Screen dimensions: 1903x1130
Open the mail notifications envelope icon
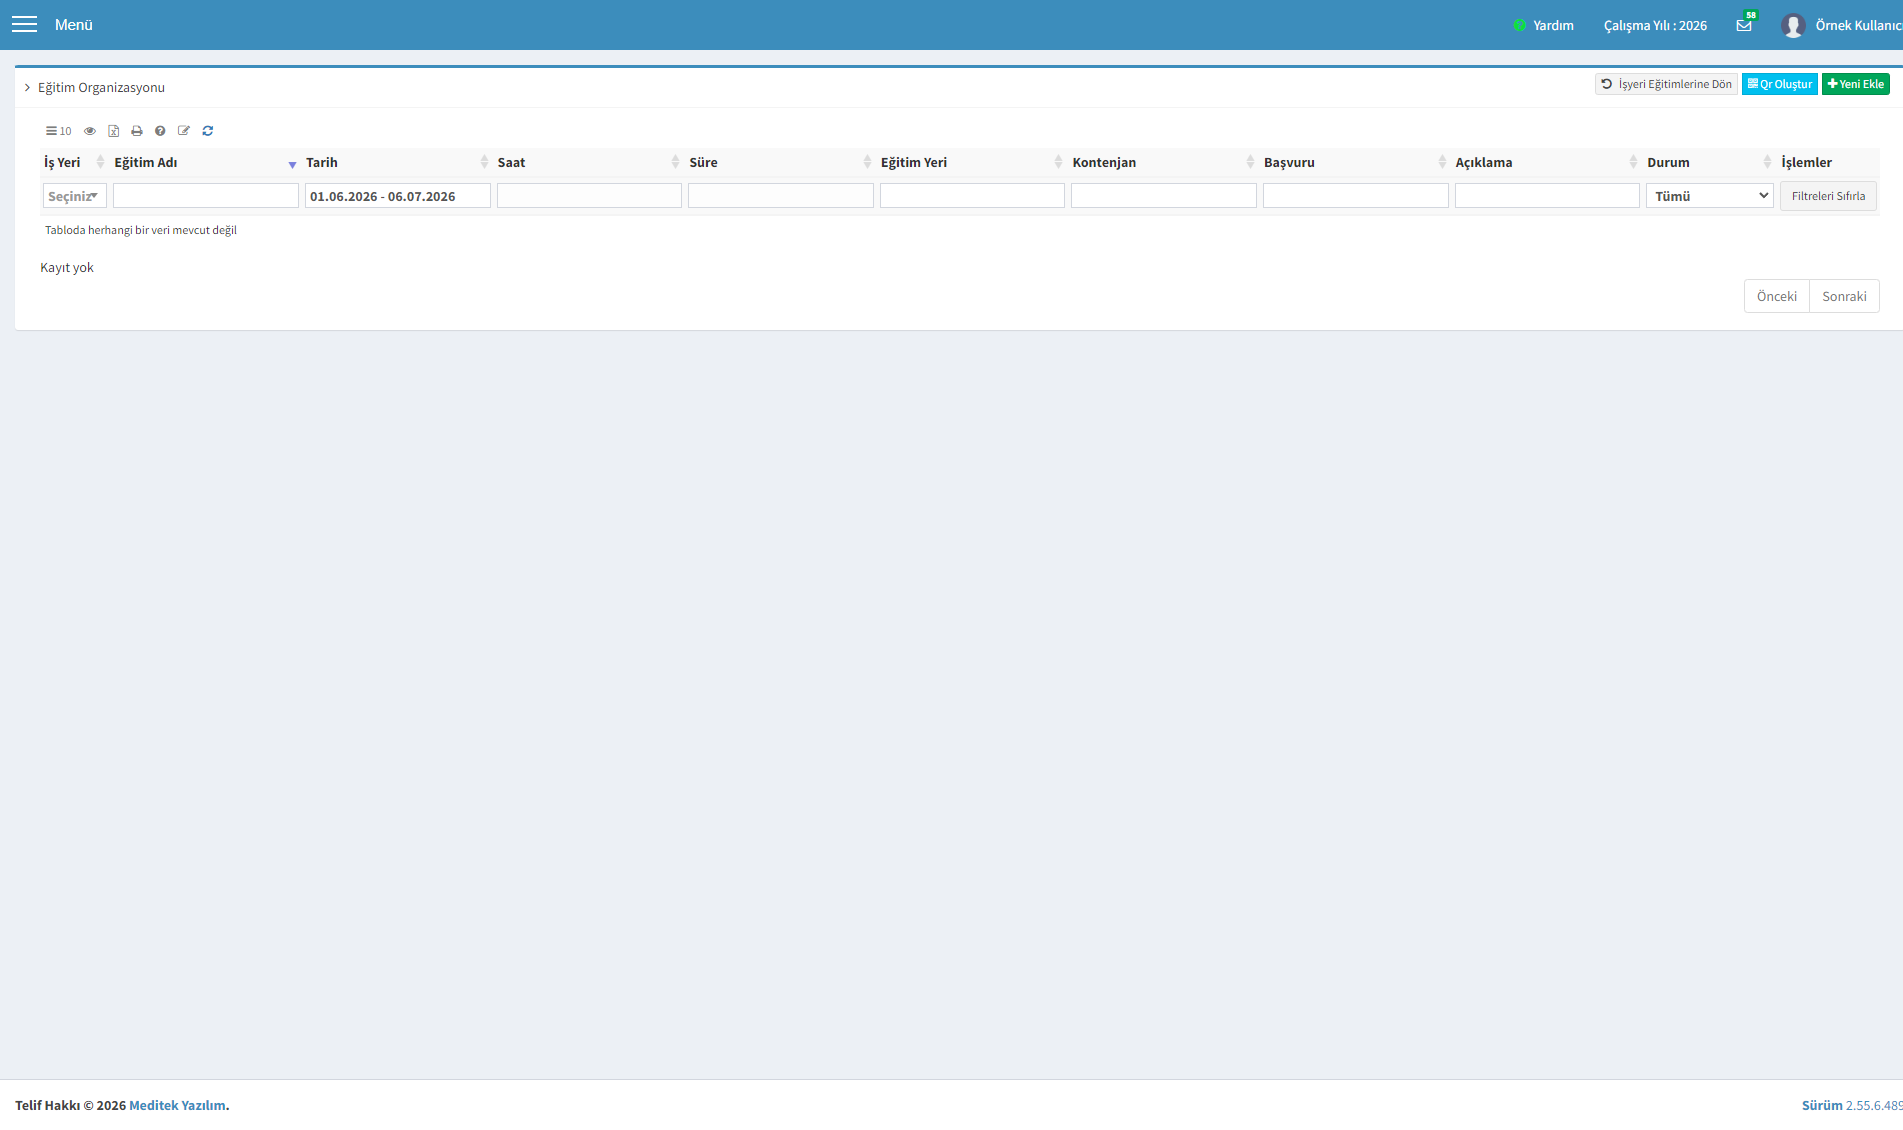pyautogui.click(x=1744, y=25)
